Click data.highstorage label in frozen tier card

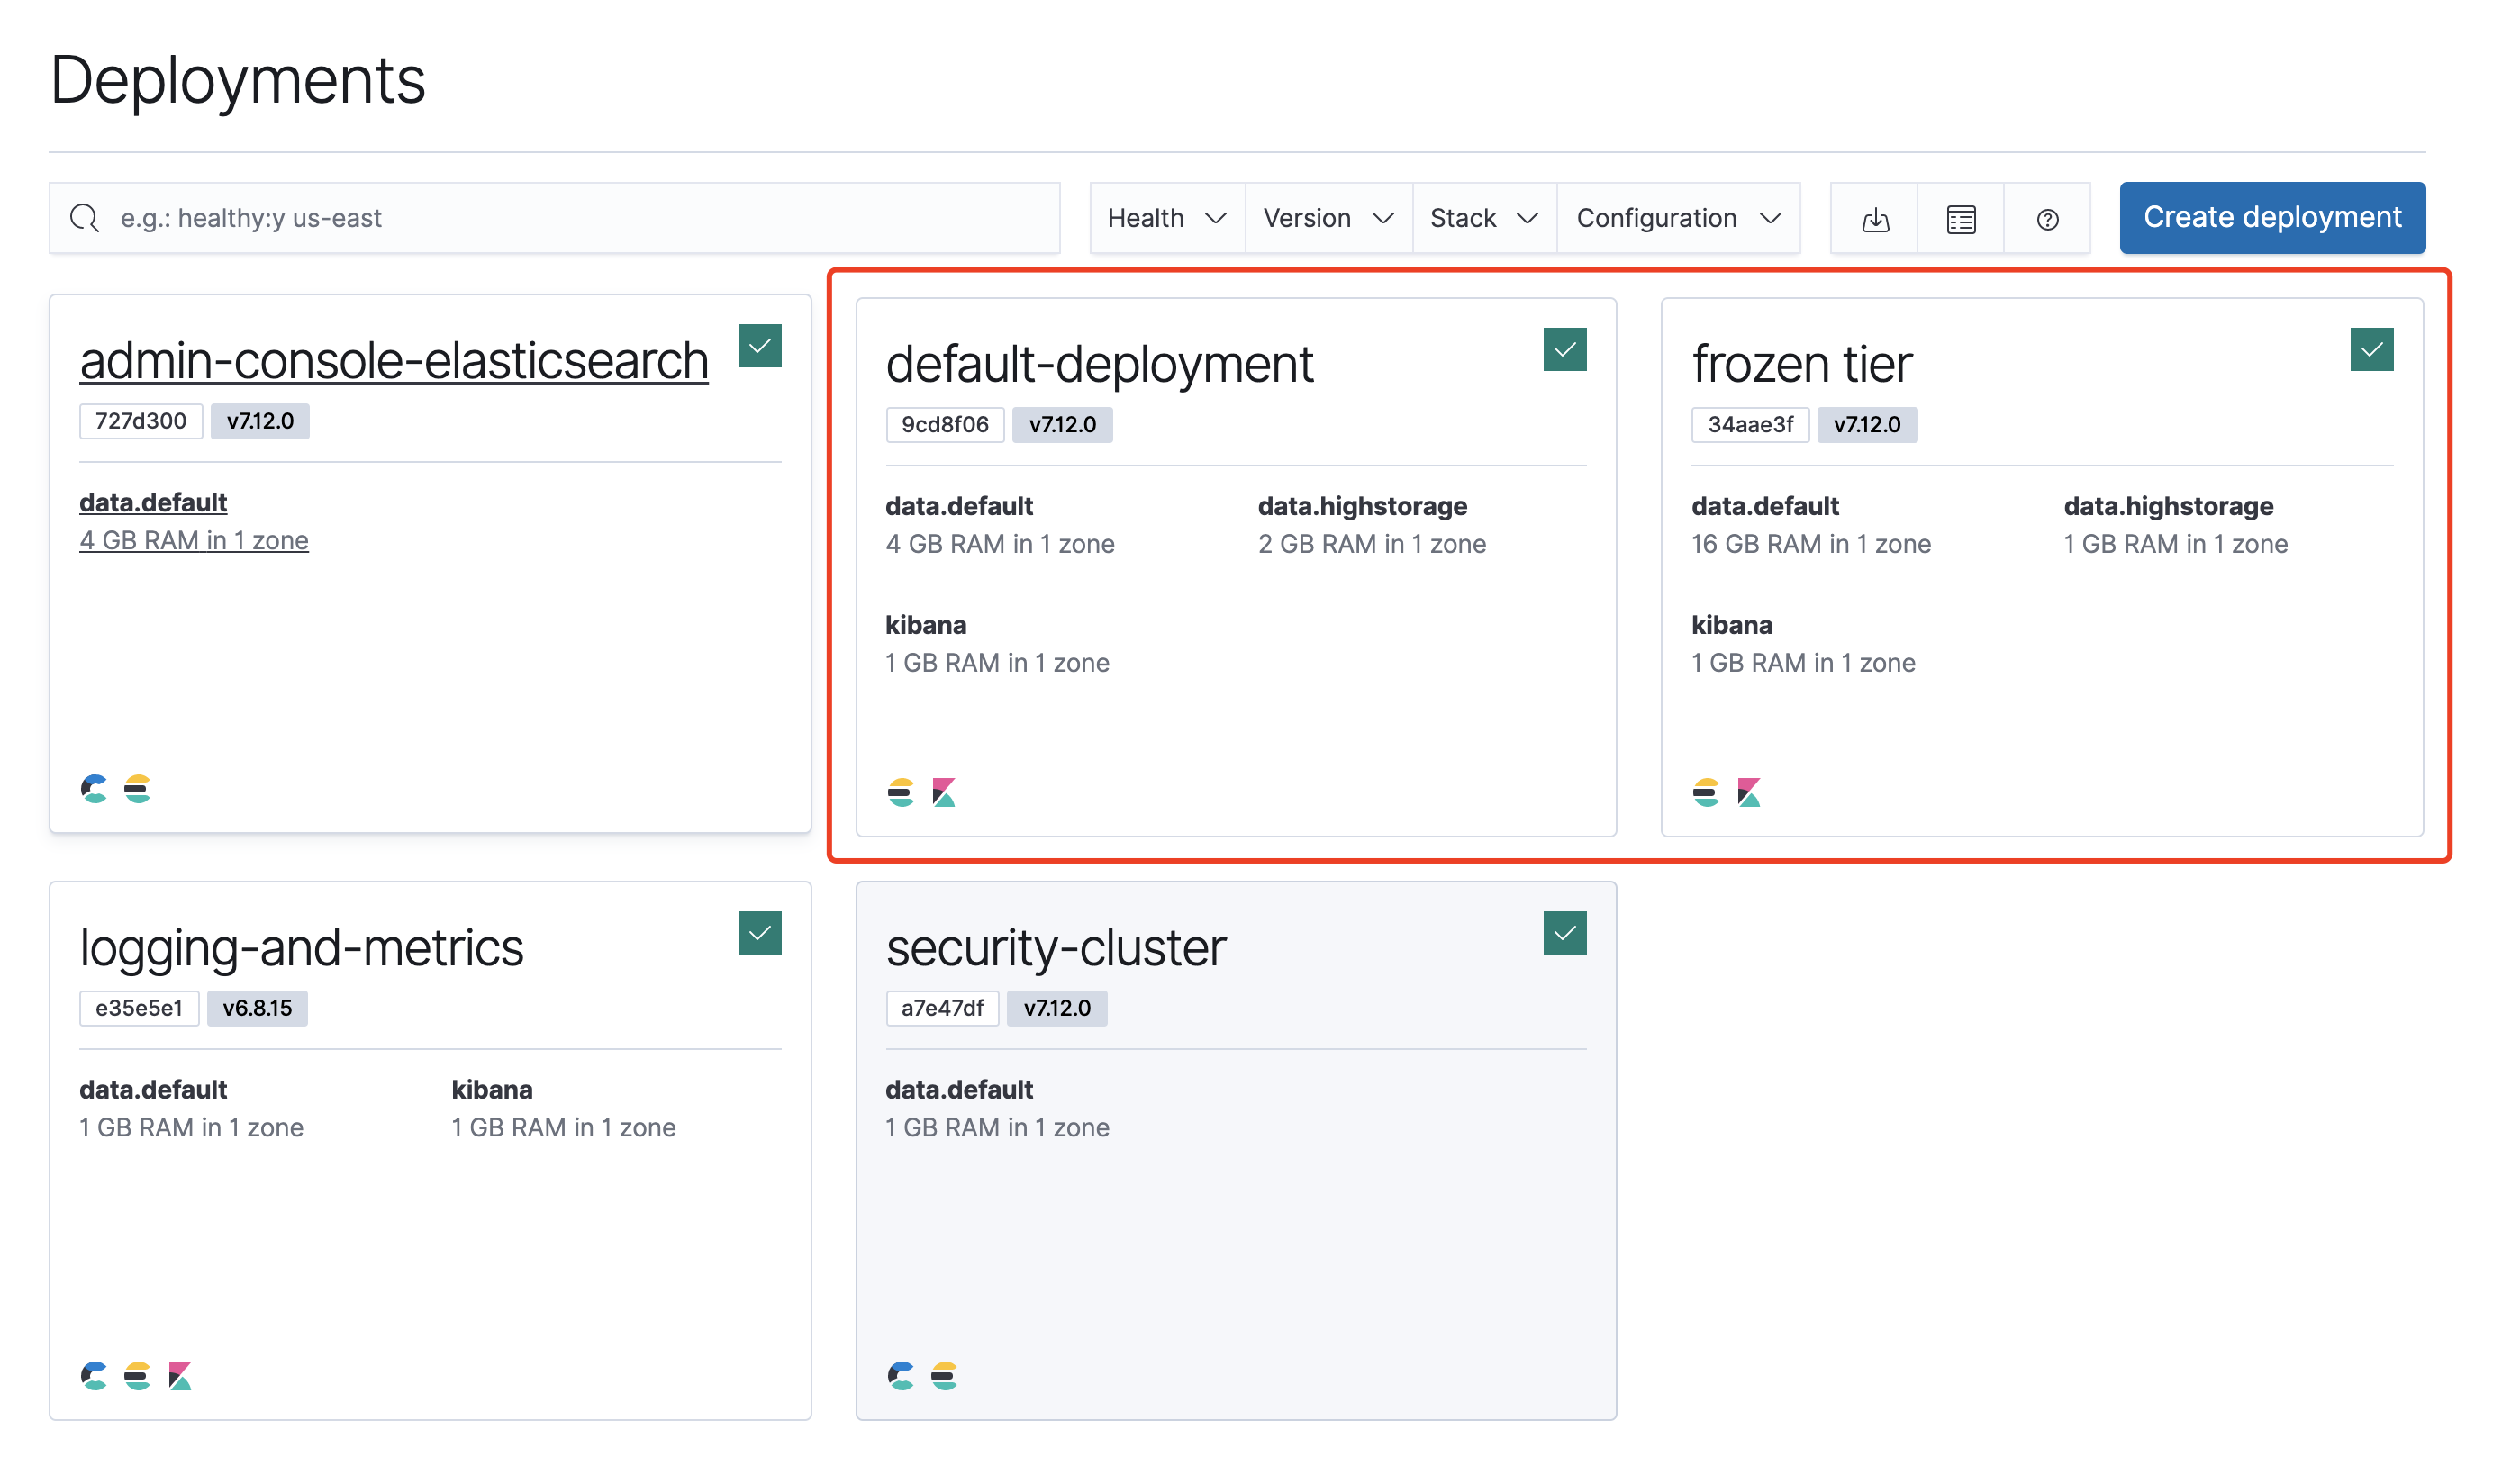point(2168,506)
